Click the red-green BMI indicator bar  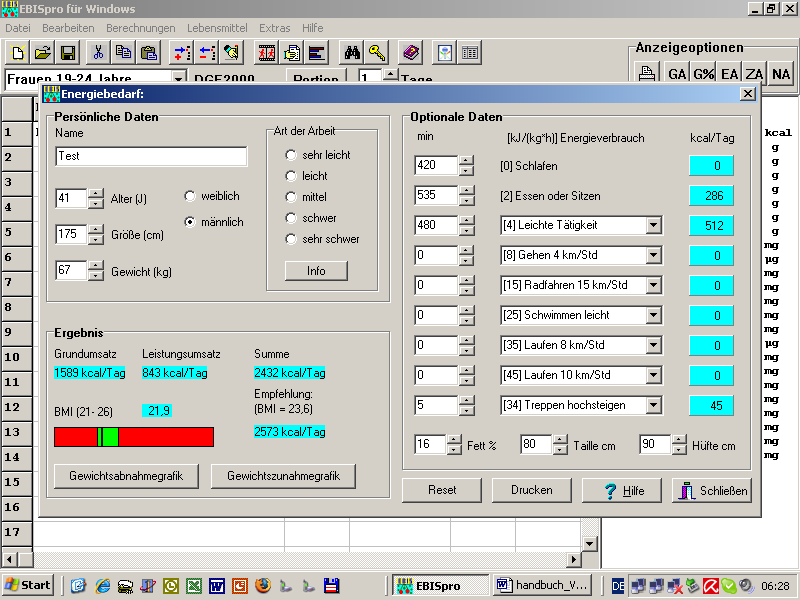point(133,437)
